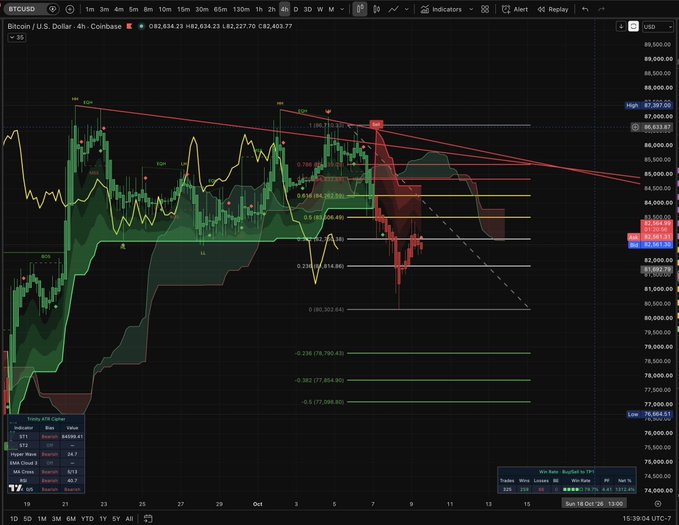Click the redo arrow icon
Screen dimensions: 679x525
[x=601, y=9]
